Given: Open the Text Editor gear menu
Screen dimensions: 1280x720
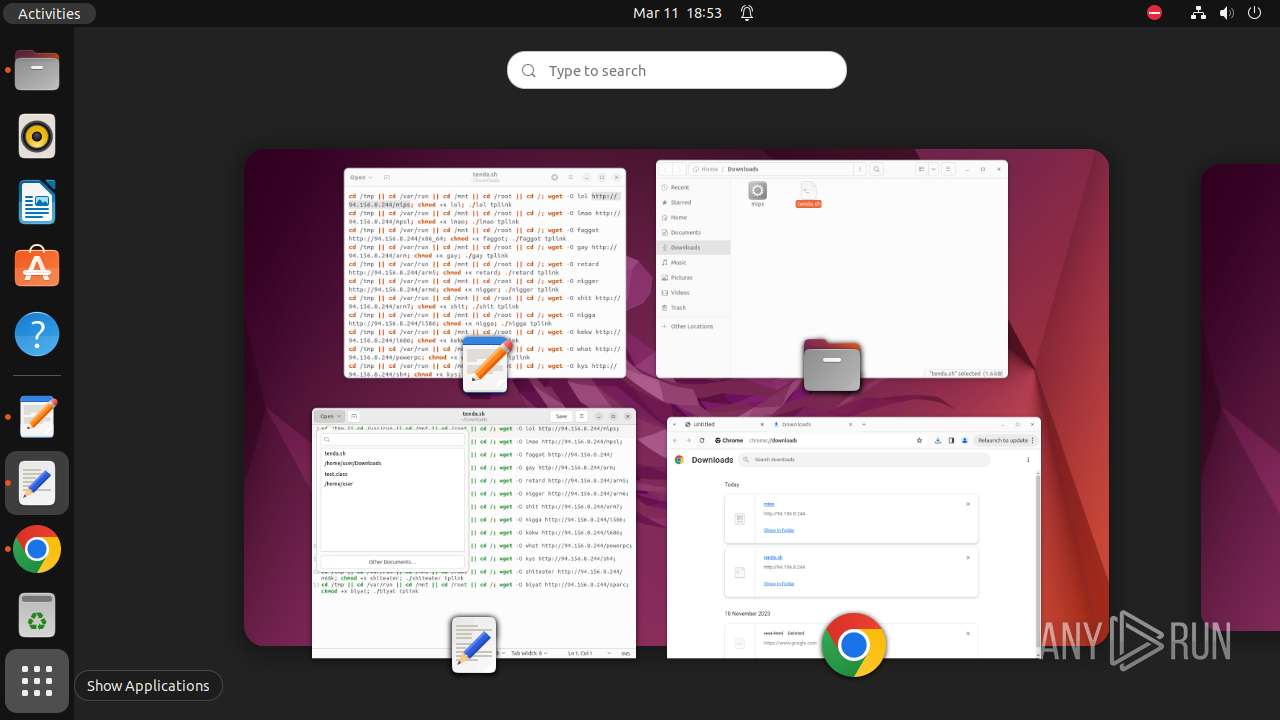Looking at the screenshot, I should click(x=557, y=177).
